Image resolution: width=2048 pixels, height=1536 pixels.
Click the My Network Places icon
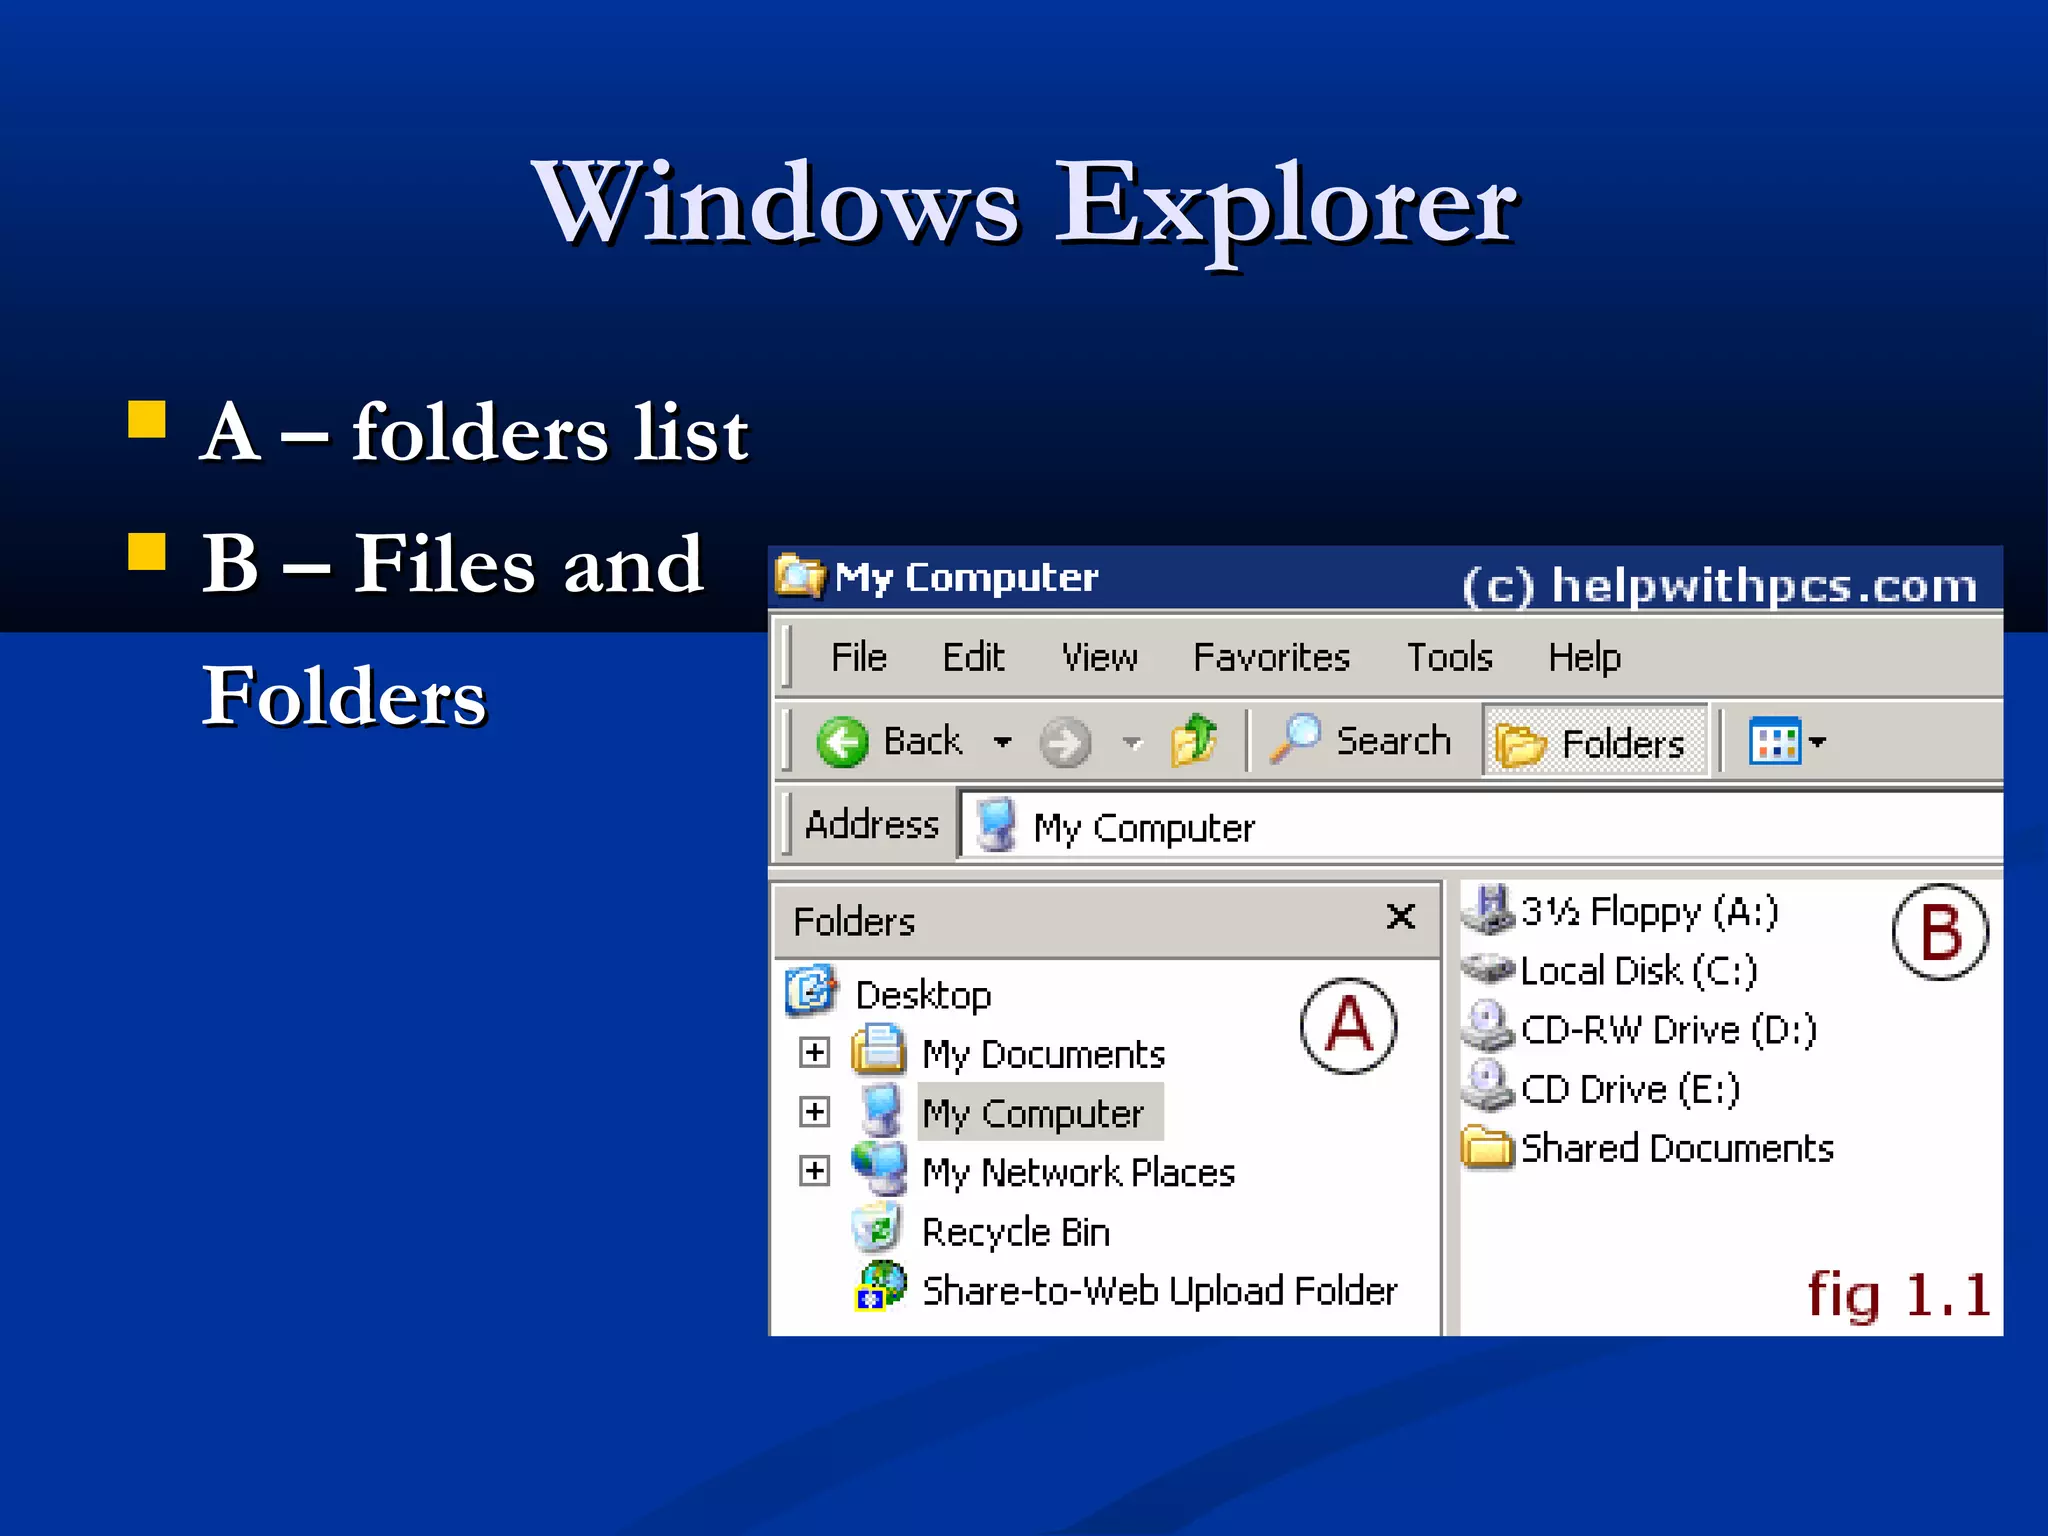[879, 1169]
